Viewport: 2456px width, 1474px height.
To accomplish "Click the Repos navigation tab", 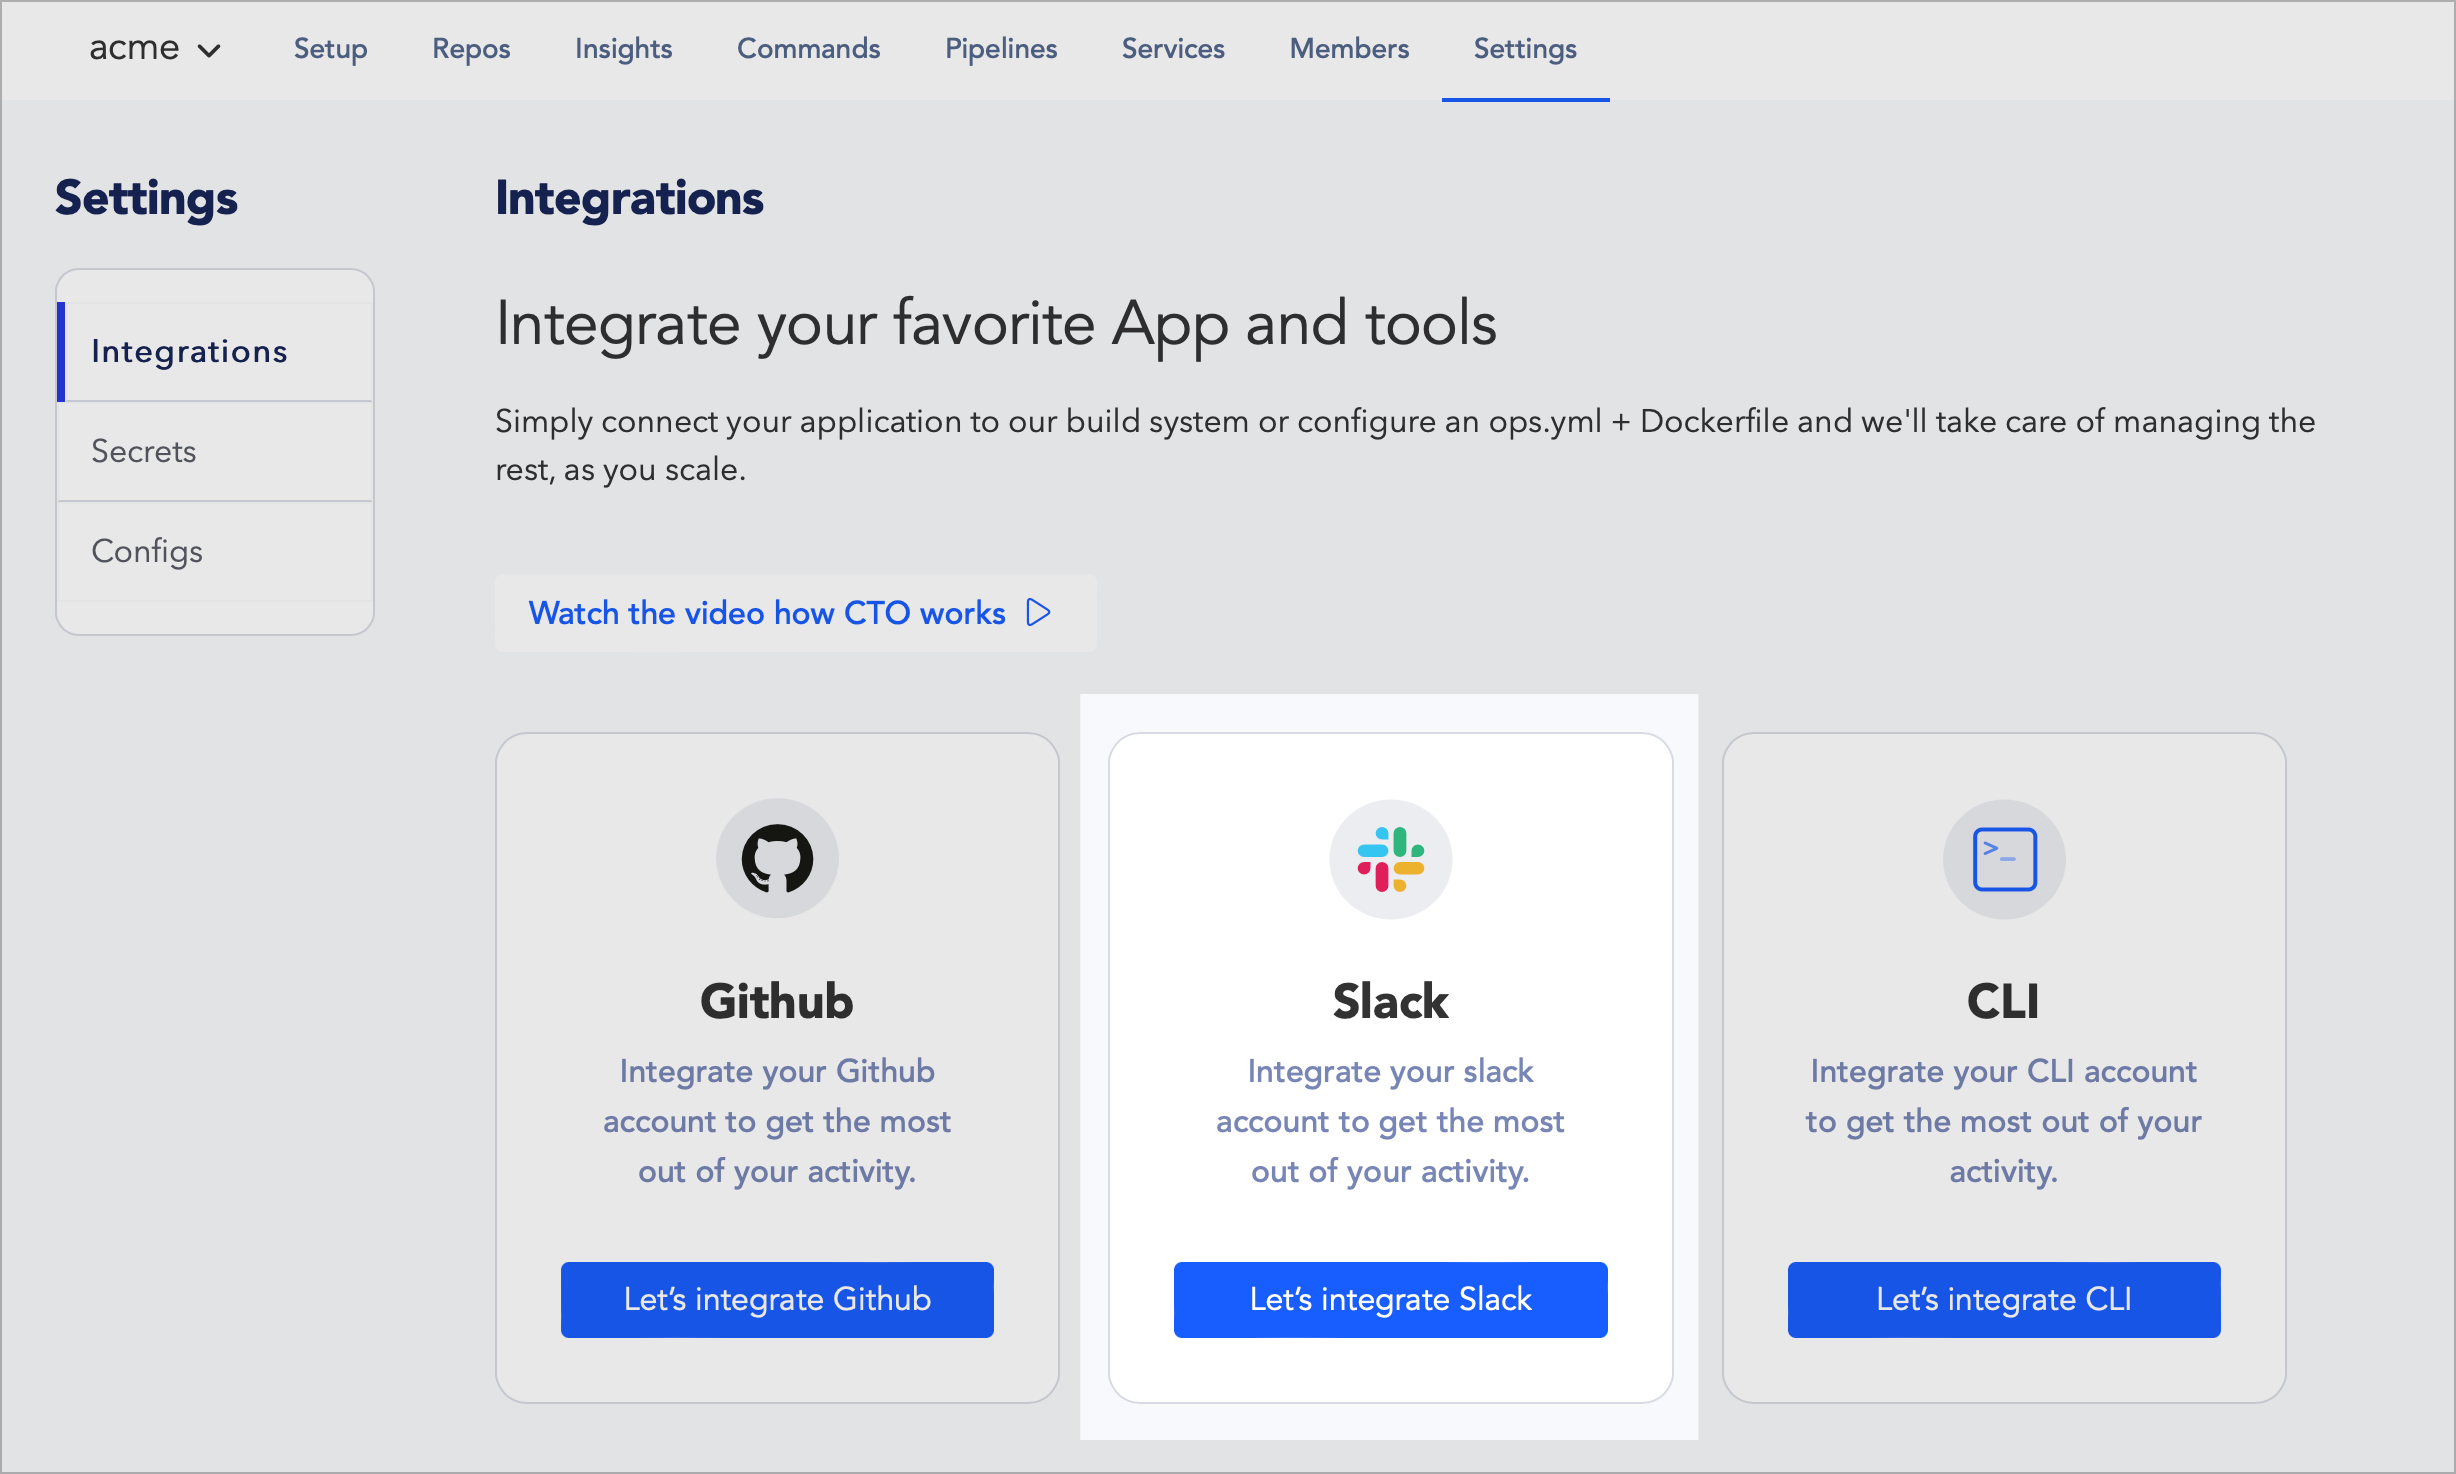I will click(x=472, y=49).
